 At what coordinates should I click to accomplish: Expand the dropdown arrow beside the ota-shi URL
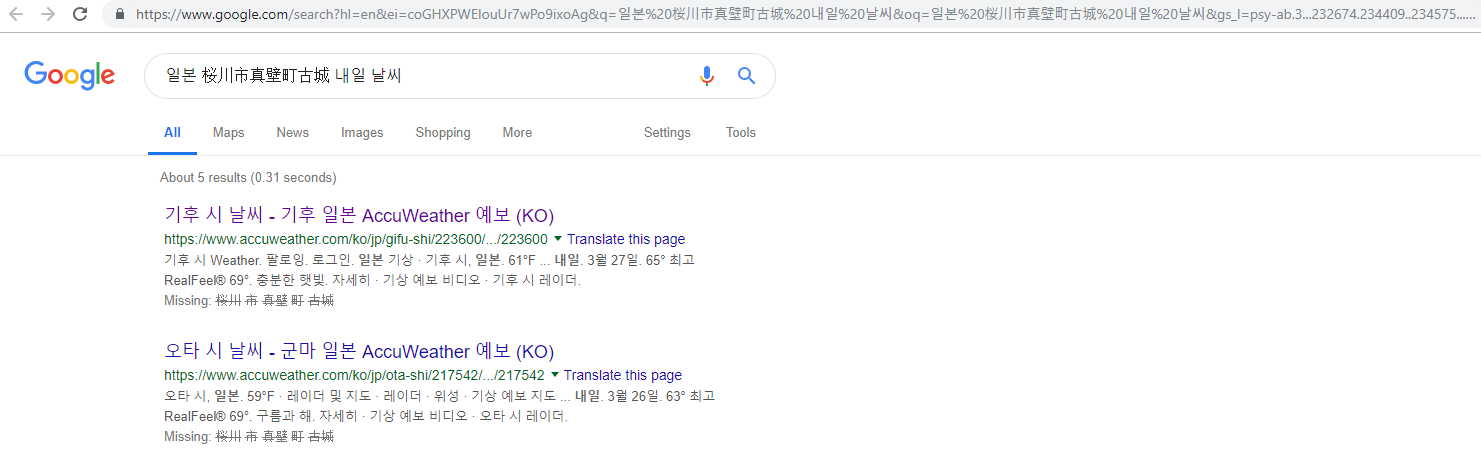click(555, 375)
